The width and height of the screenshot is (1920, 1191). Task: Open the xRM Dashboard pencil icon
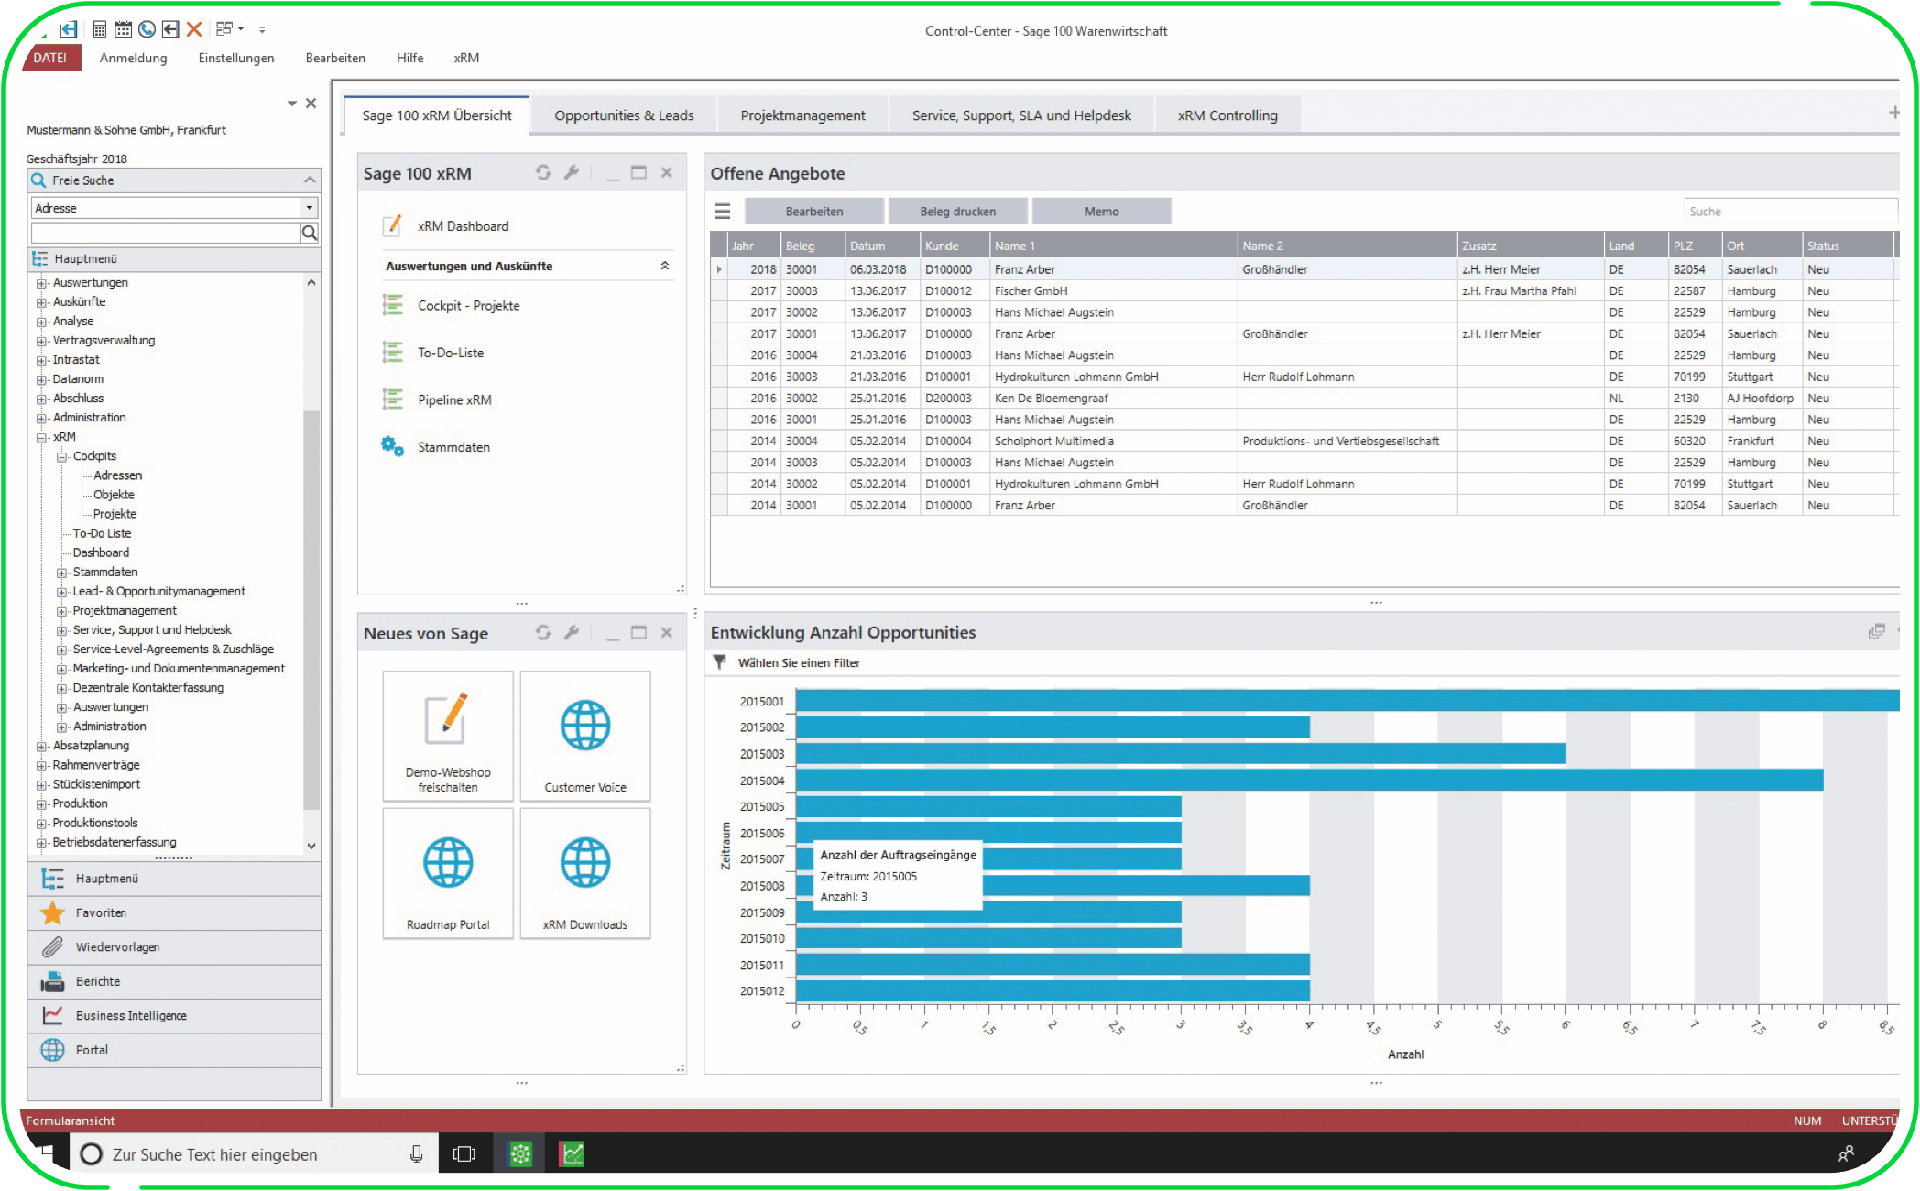point(393,226)
